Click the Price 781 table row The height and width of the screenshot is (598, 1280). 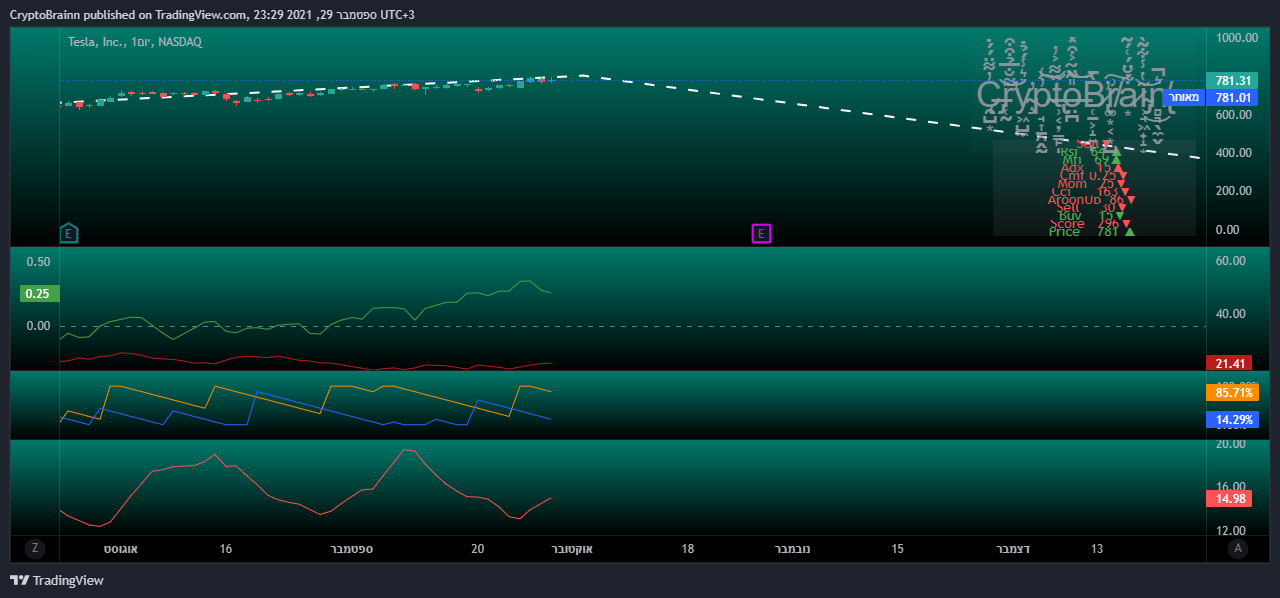[x=1091, y=232]
